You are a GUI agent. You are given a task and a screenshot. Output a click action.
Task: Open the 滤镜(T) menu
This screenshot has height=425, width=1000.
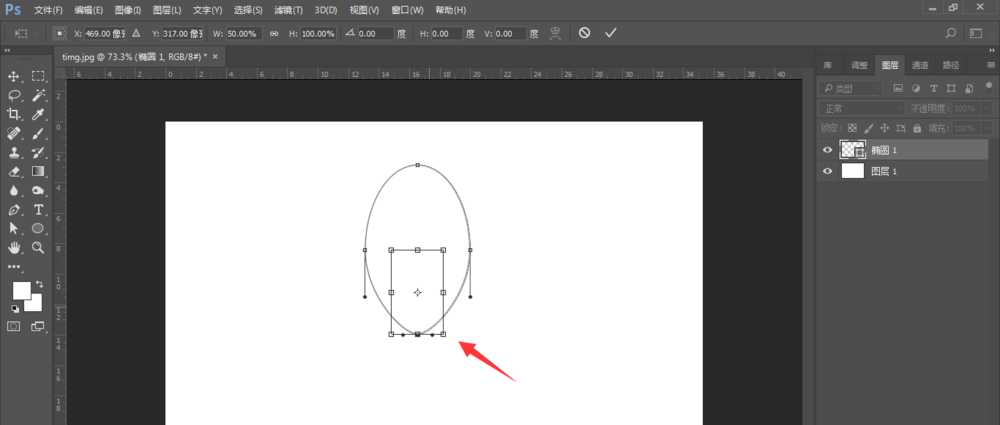click(x=289, y=9)
